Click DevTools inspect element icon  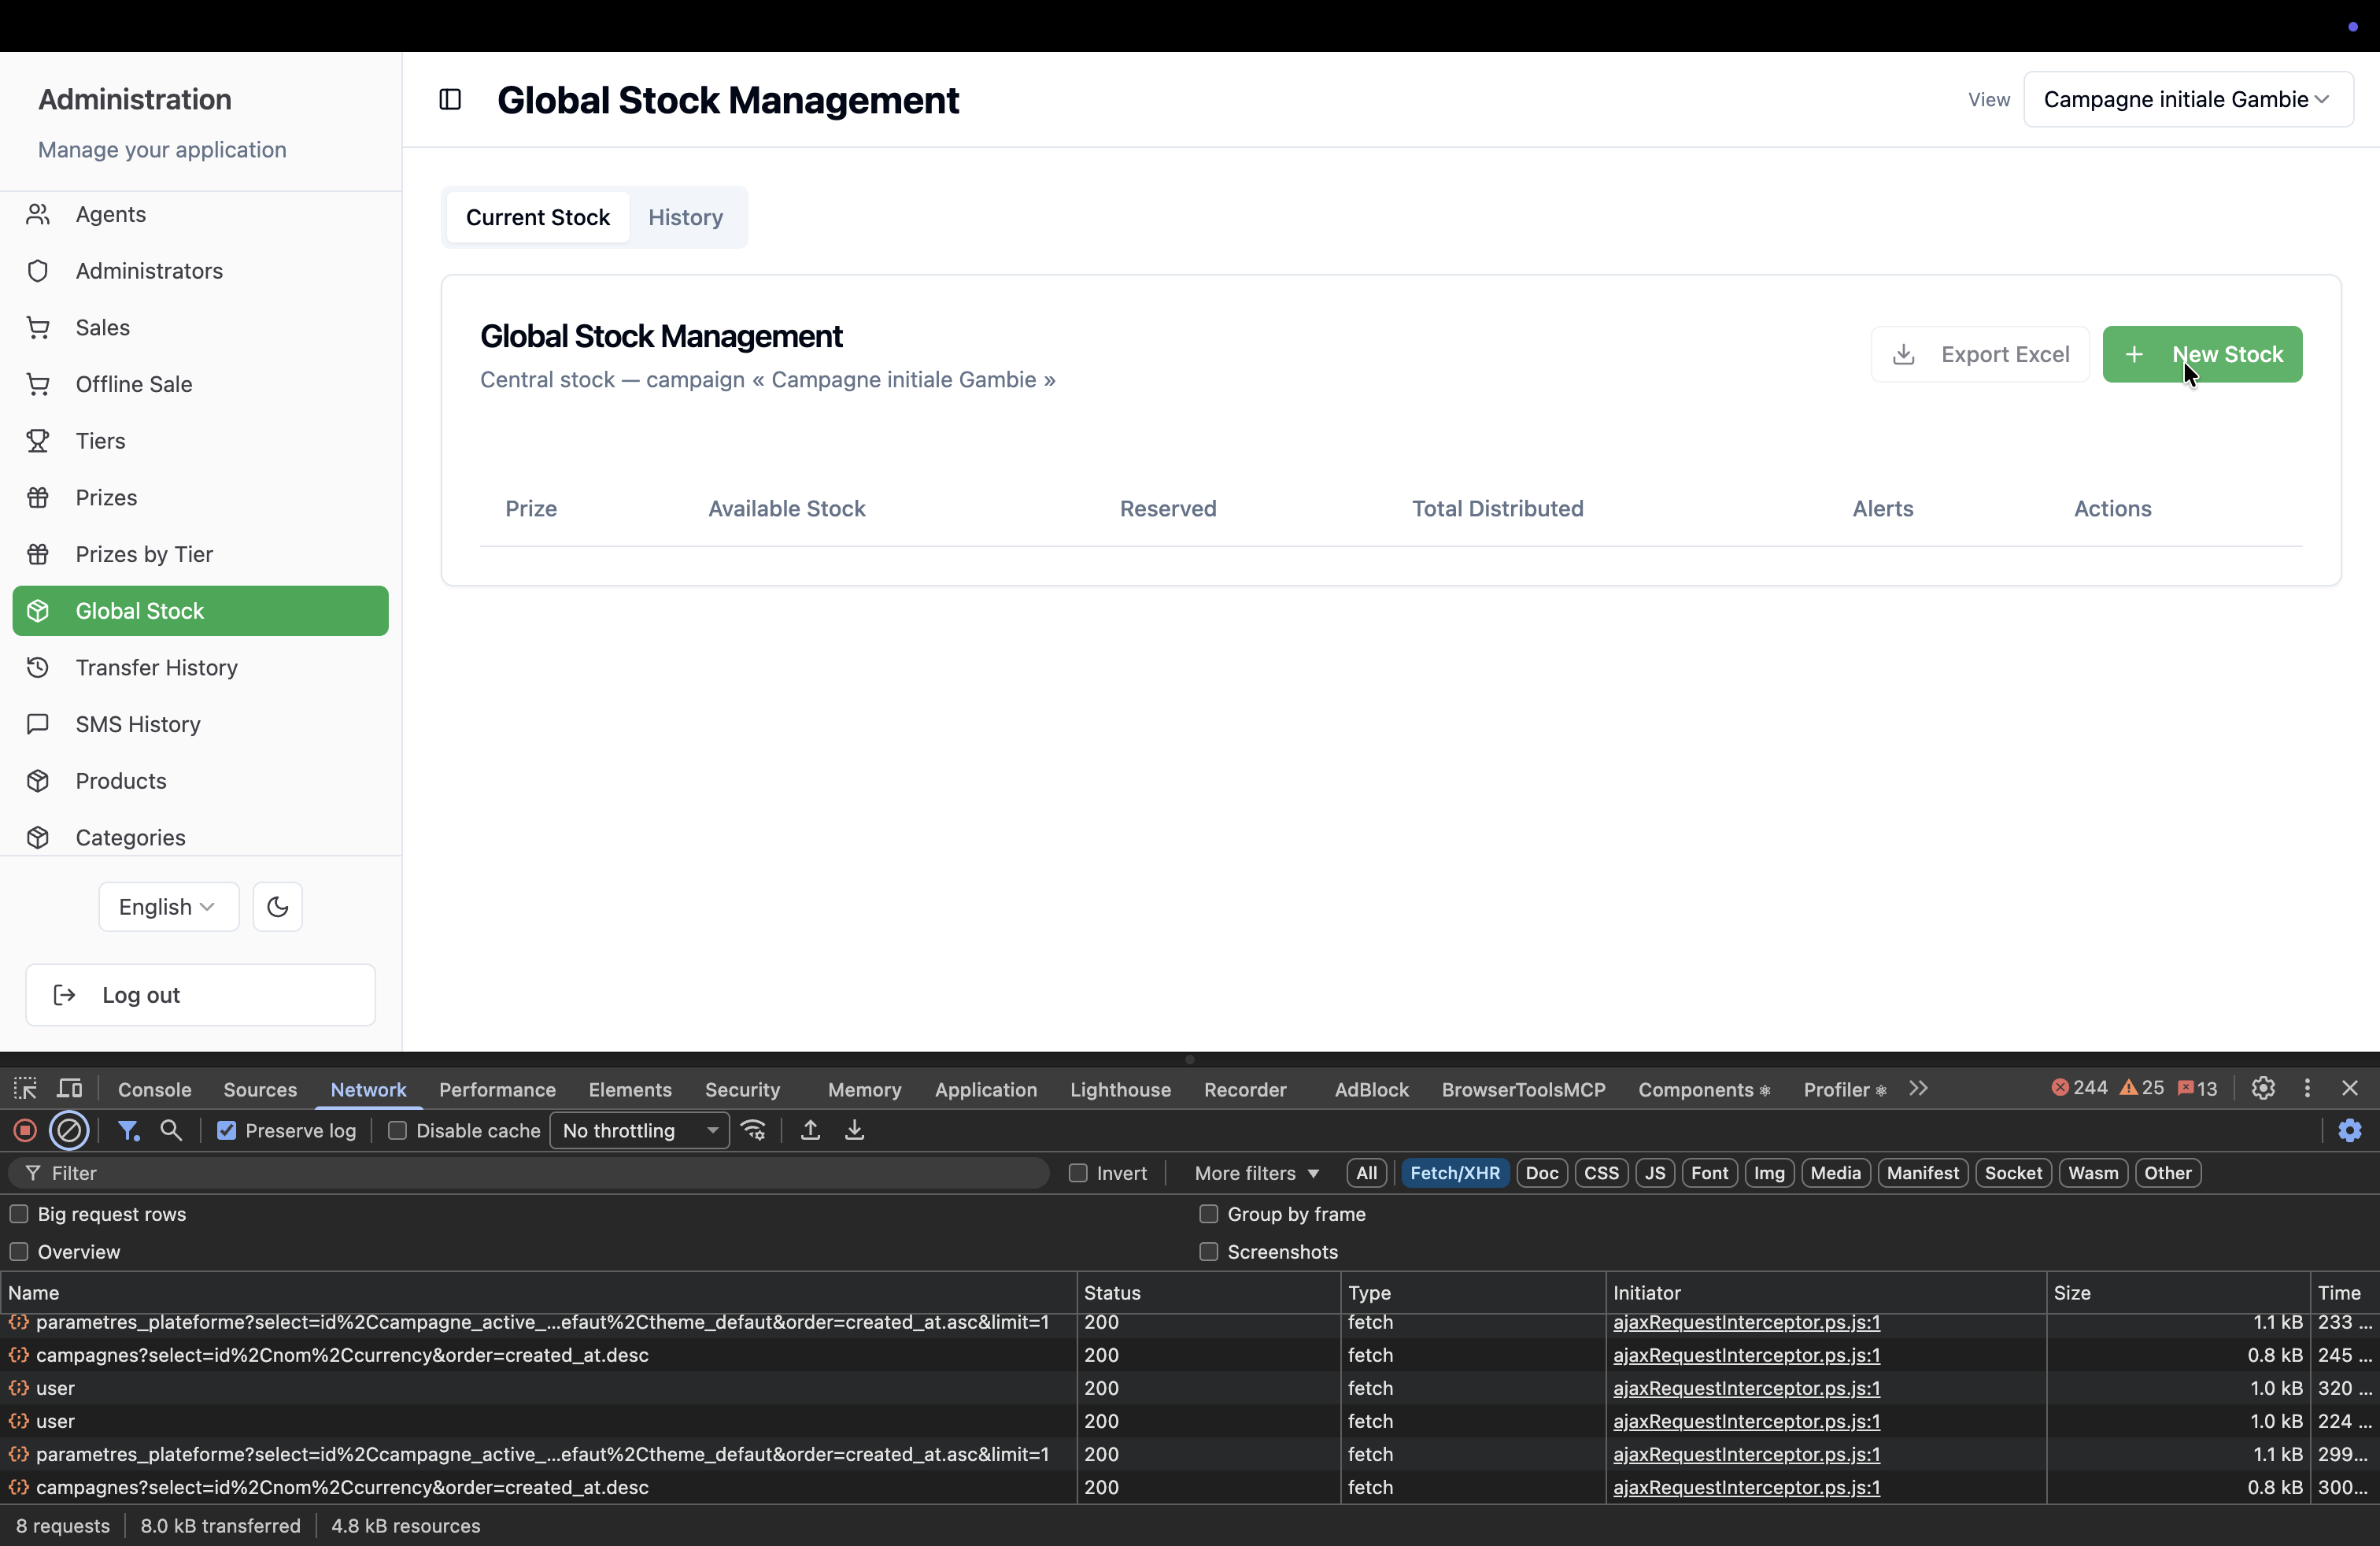[25, 1089]
